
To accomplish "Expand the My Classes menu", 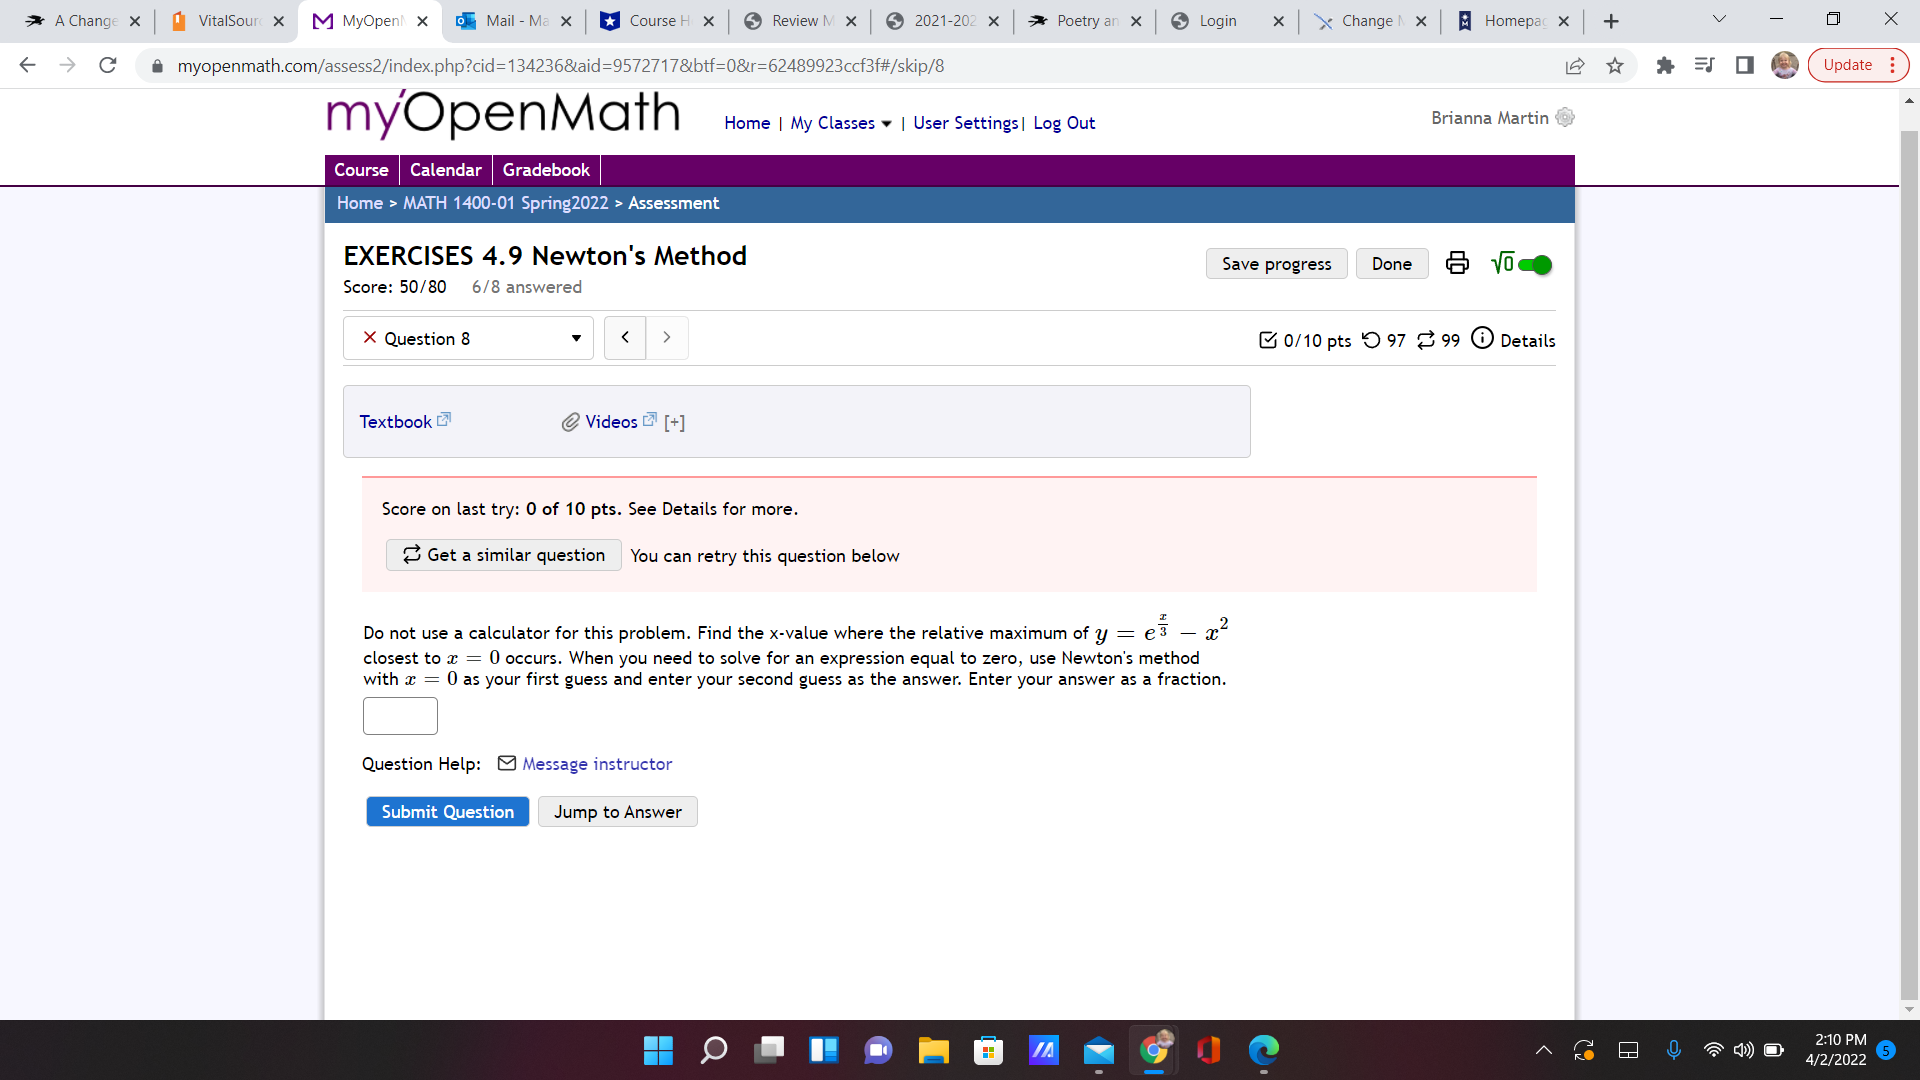I will point(840,123).
